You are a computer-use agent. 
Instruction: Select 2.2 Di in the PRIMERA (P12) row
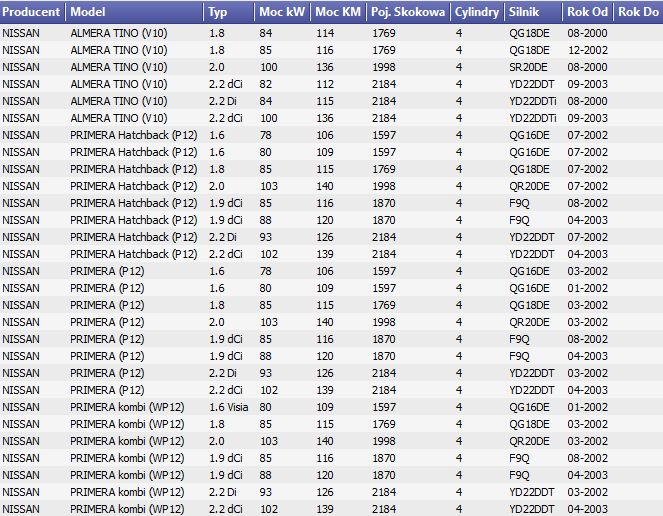point(223,373)
